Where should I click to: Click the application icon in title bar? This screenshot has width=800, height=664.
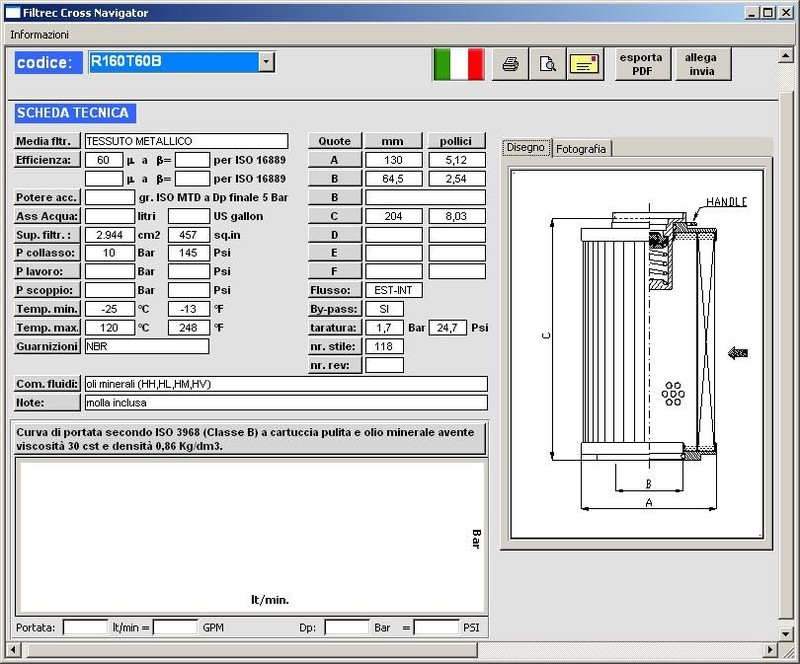point(11,12)
